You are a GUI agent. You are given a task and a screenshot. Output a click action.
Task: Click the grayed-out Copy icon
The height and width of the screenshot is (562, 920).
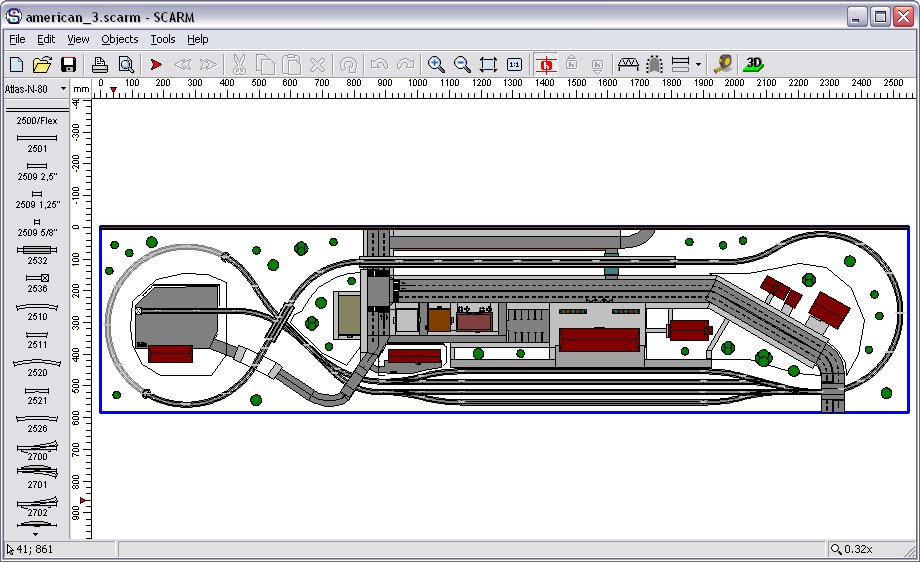(265, 64)
